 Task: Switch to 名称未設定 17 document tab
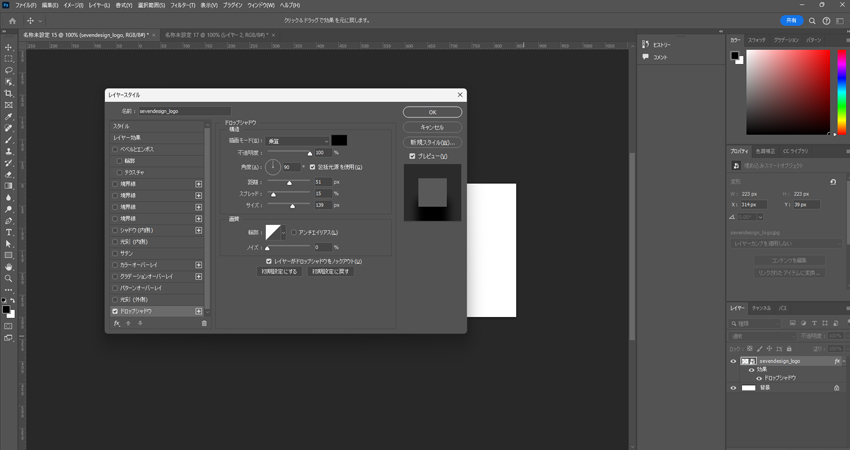pos(216,35)
